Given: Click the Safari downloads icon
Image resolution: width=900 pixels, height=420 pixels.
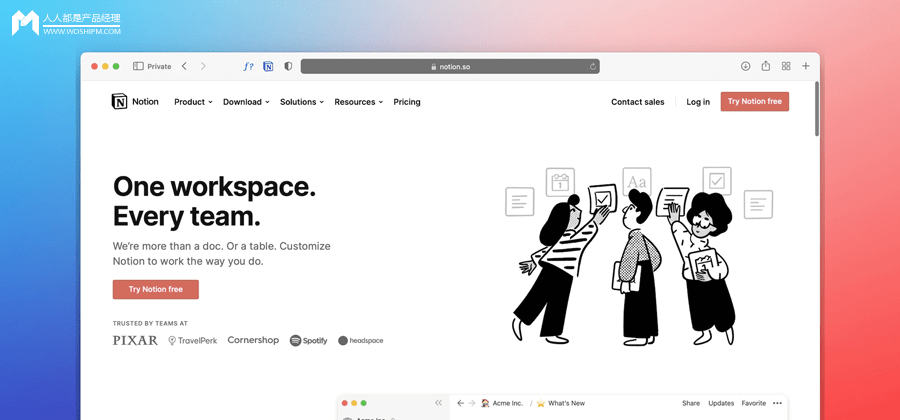Looking at the screenshot, I should click(x=745, y=66).
